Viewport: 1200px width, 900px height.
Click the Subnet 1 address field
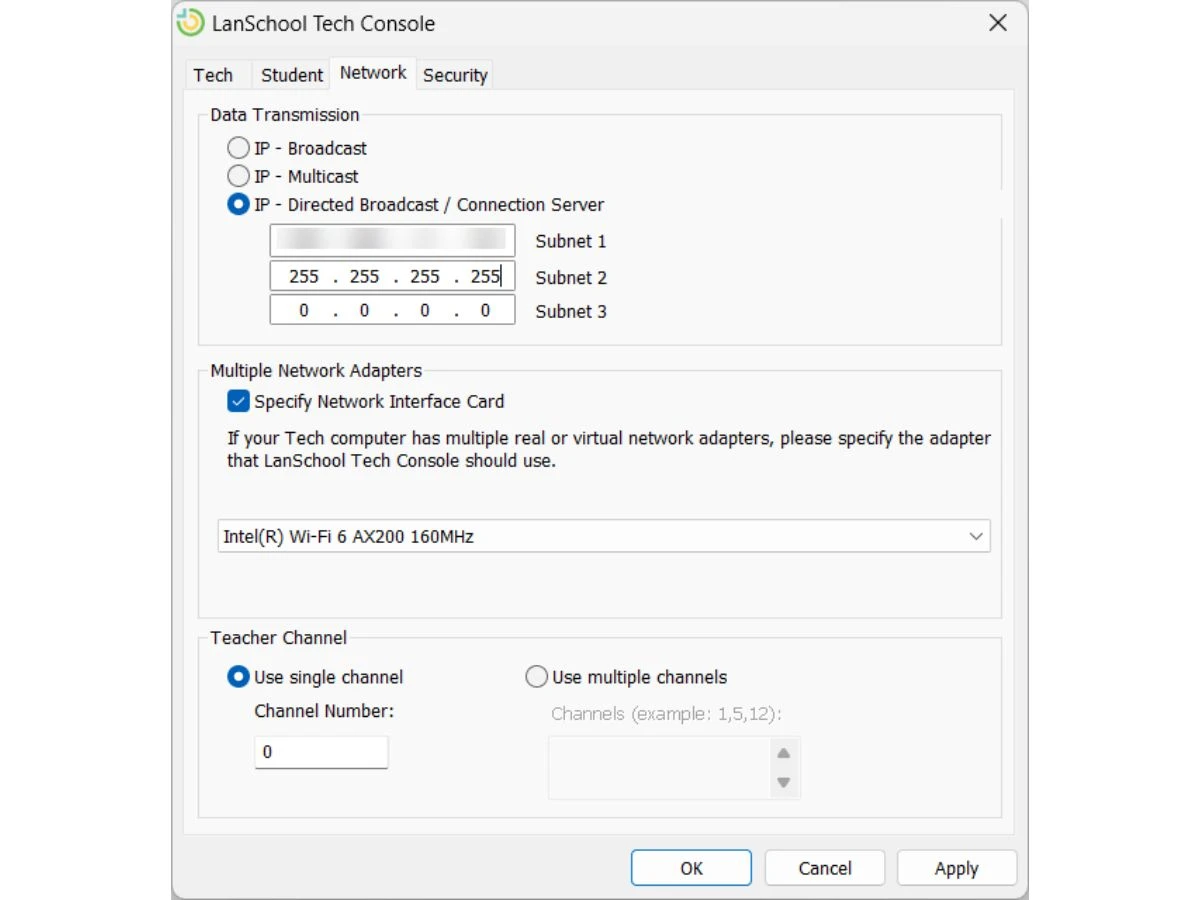[x=392, y=240]
